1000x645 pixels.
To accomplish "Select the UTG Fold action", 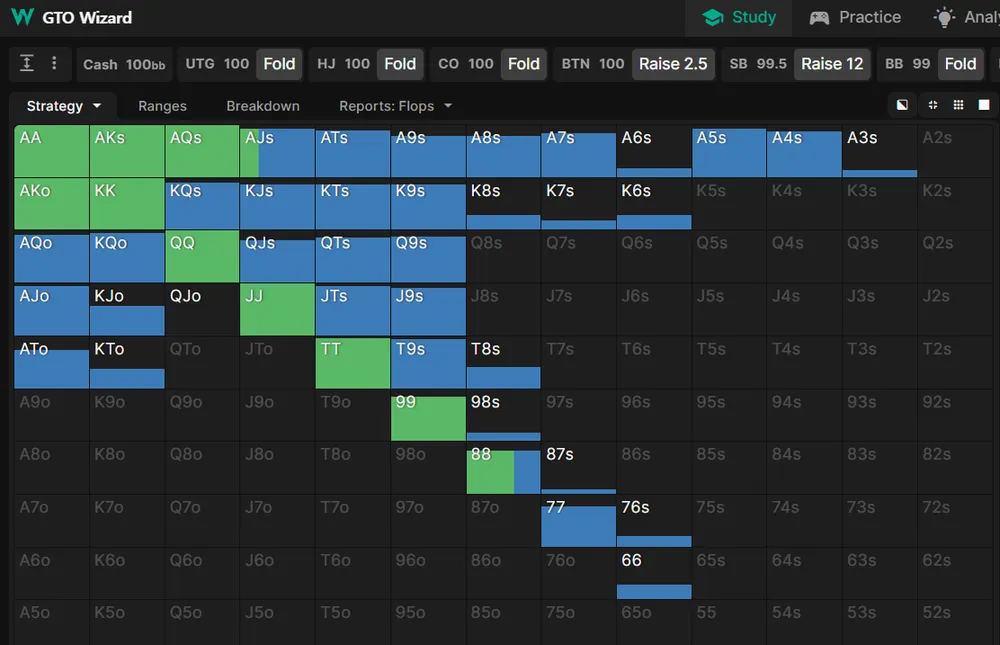I will coord(279,64).
